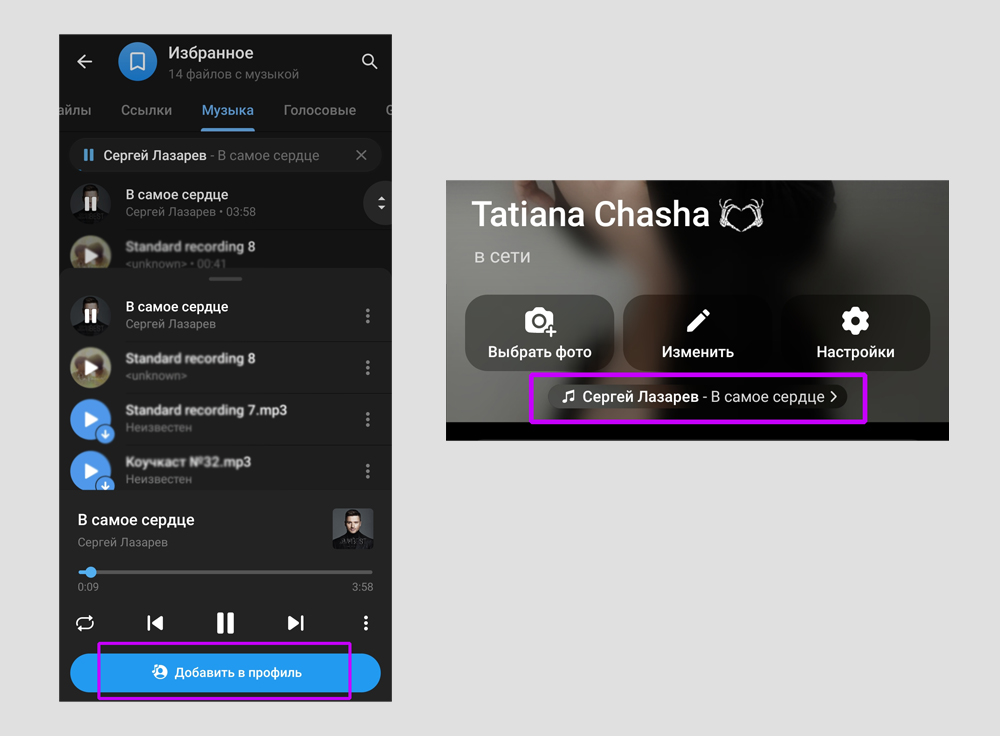1000x736 pixels.
Task: Download and play Коучкаст №32.mp3
Action: click(x=91, y=471)
